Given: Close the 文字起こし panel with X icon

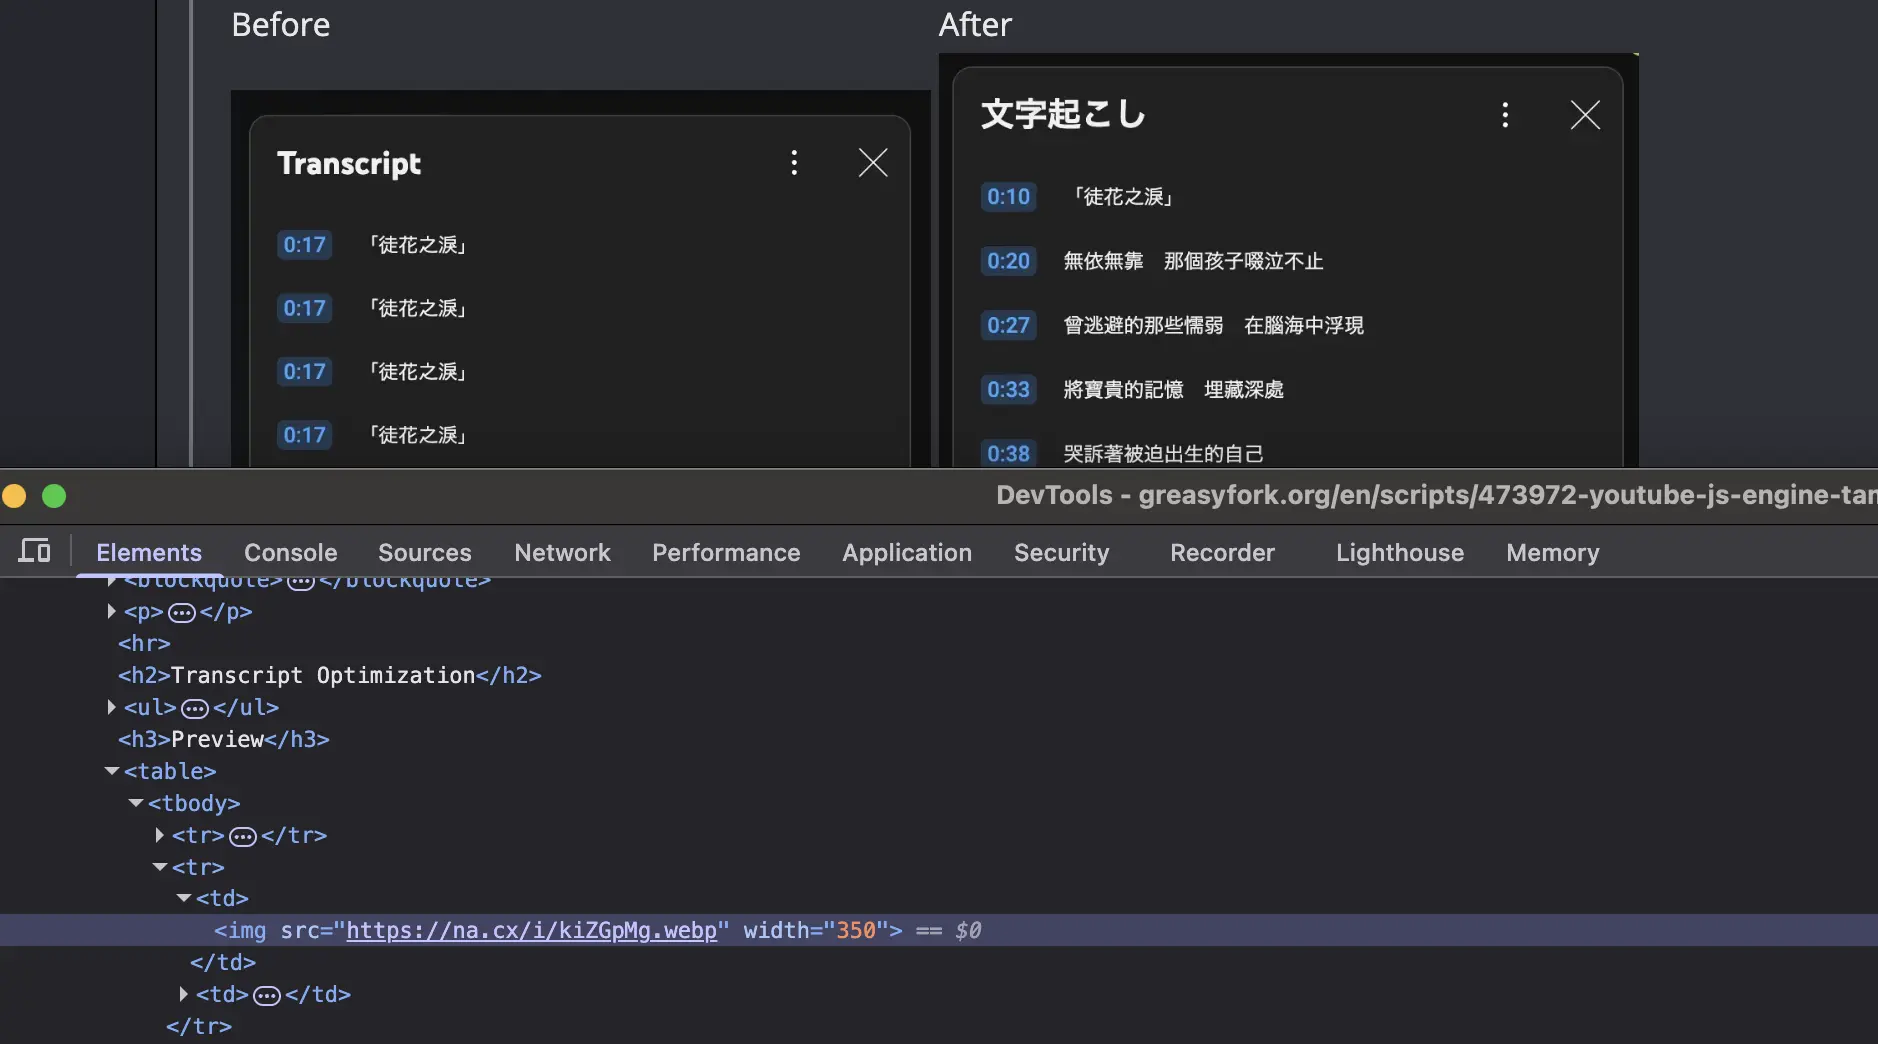Looking at the screenshot, I should [1584, 115].
